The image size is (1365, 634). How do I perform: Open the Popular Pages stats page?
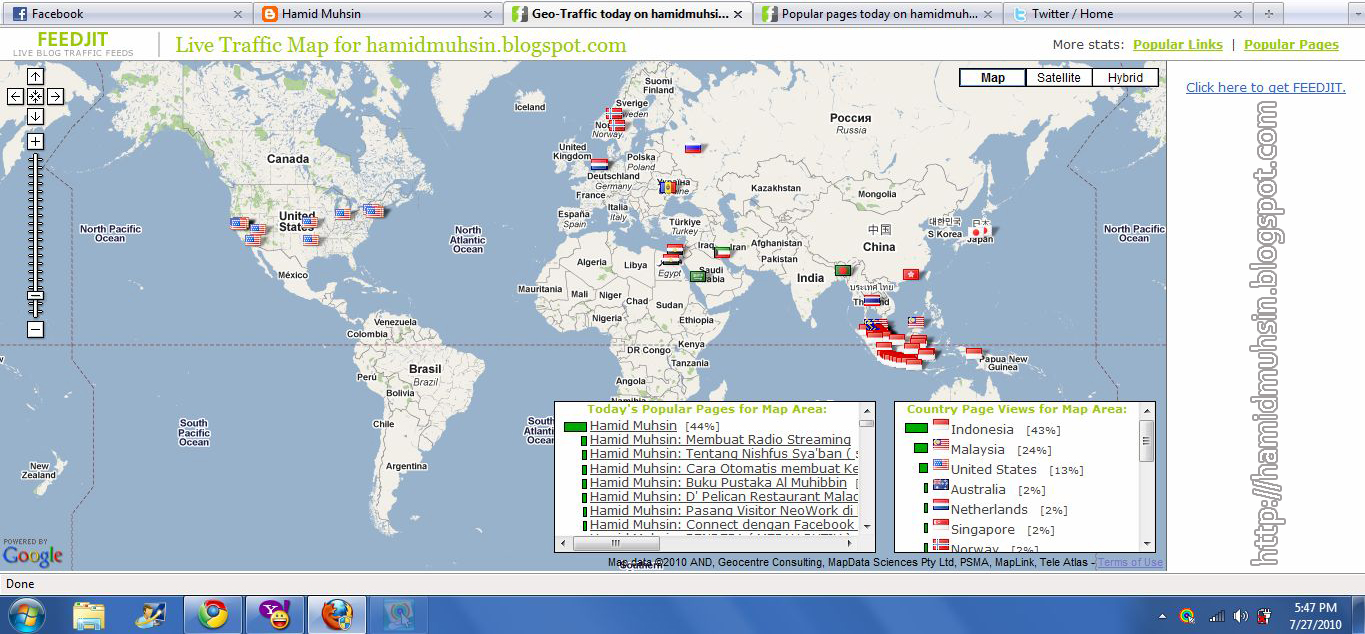(1291, 45)
